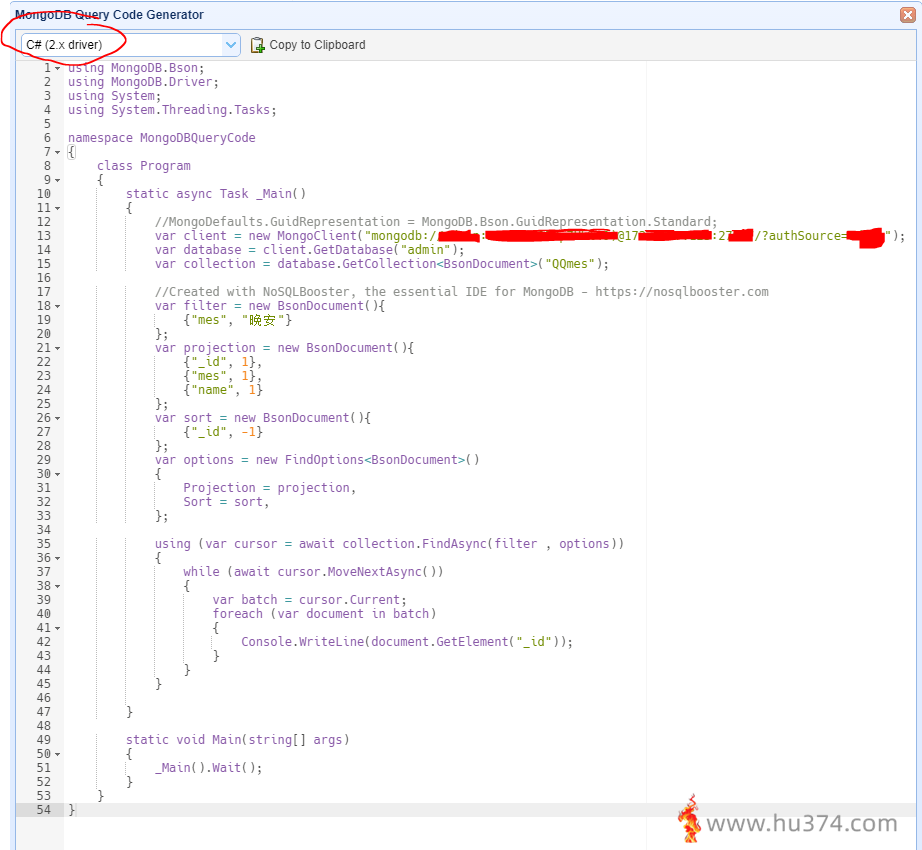Click 'Sort = sort,' line

pos(226,502)
